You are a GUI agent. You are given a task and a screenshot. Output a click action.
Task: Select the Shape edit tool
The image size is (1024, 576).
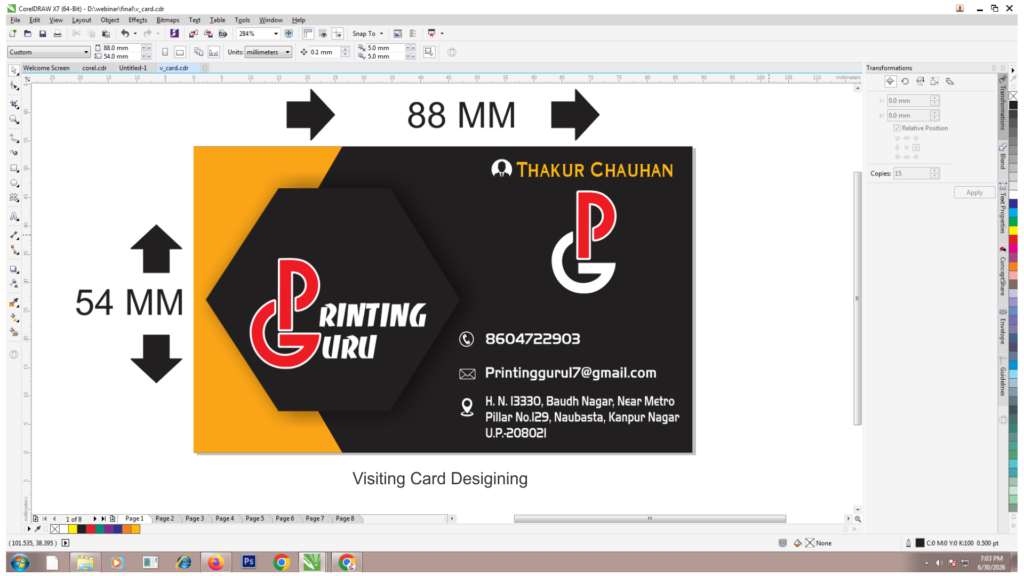click(14, 86)
